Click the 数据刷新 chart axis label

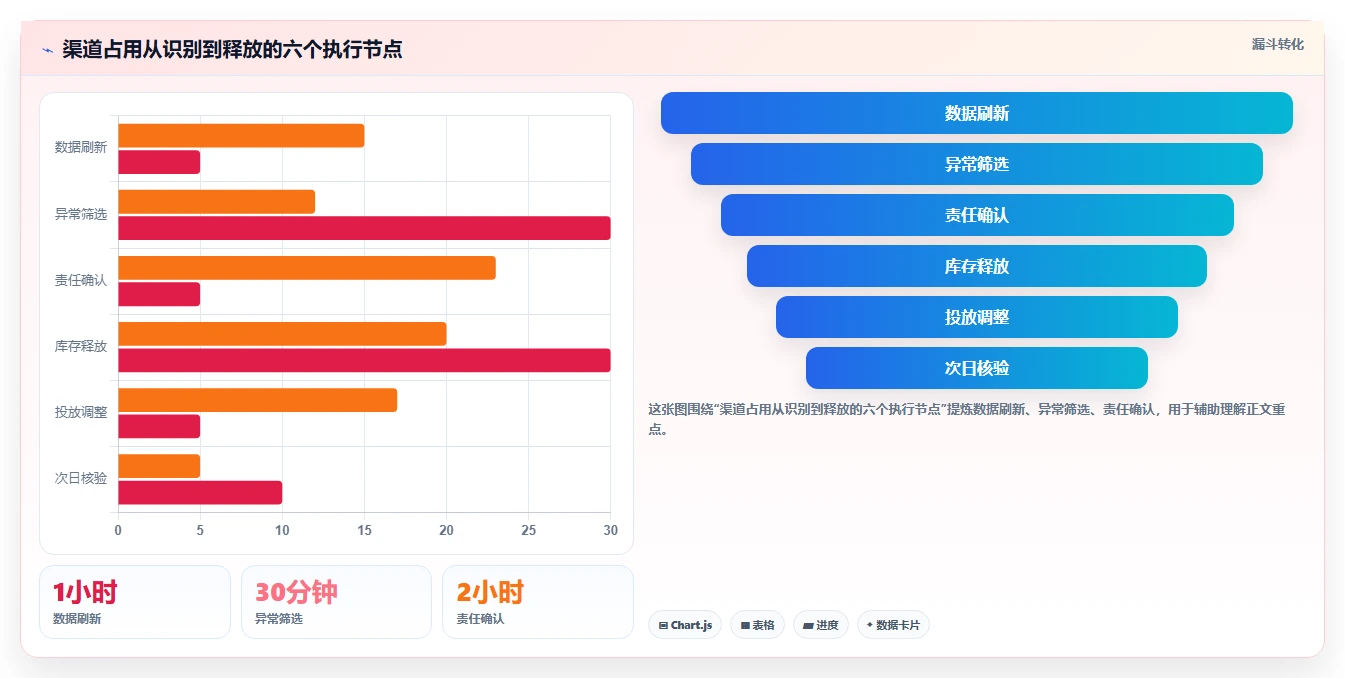[81, 148]
